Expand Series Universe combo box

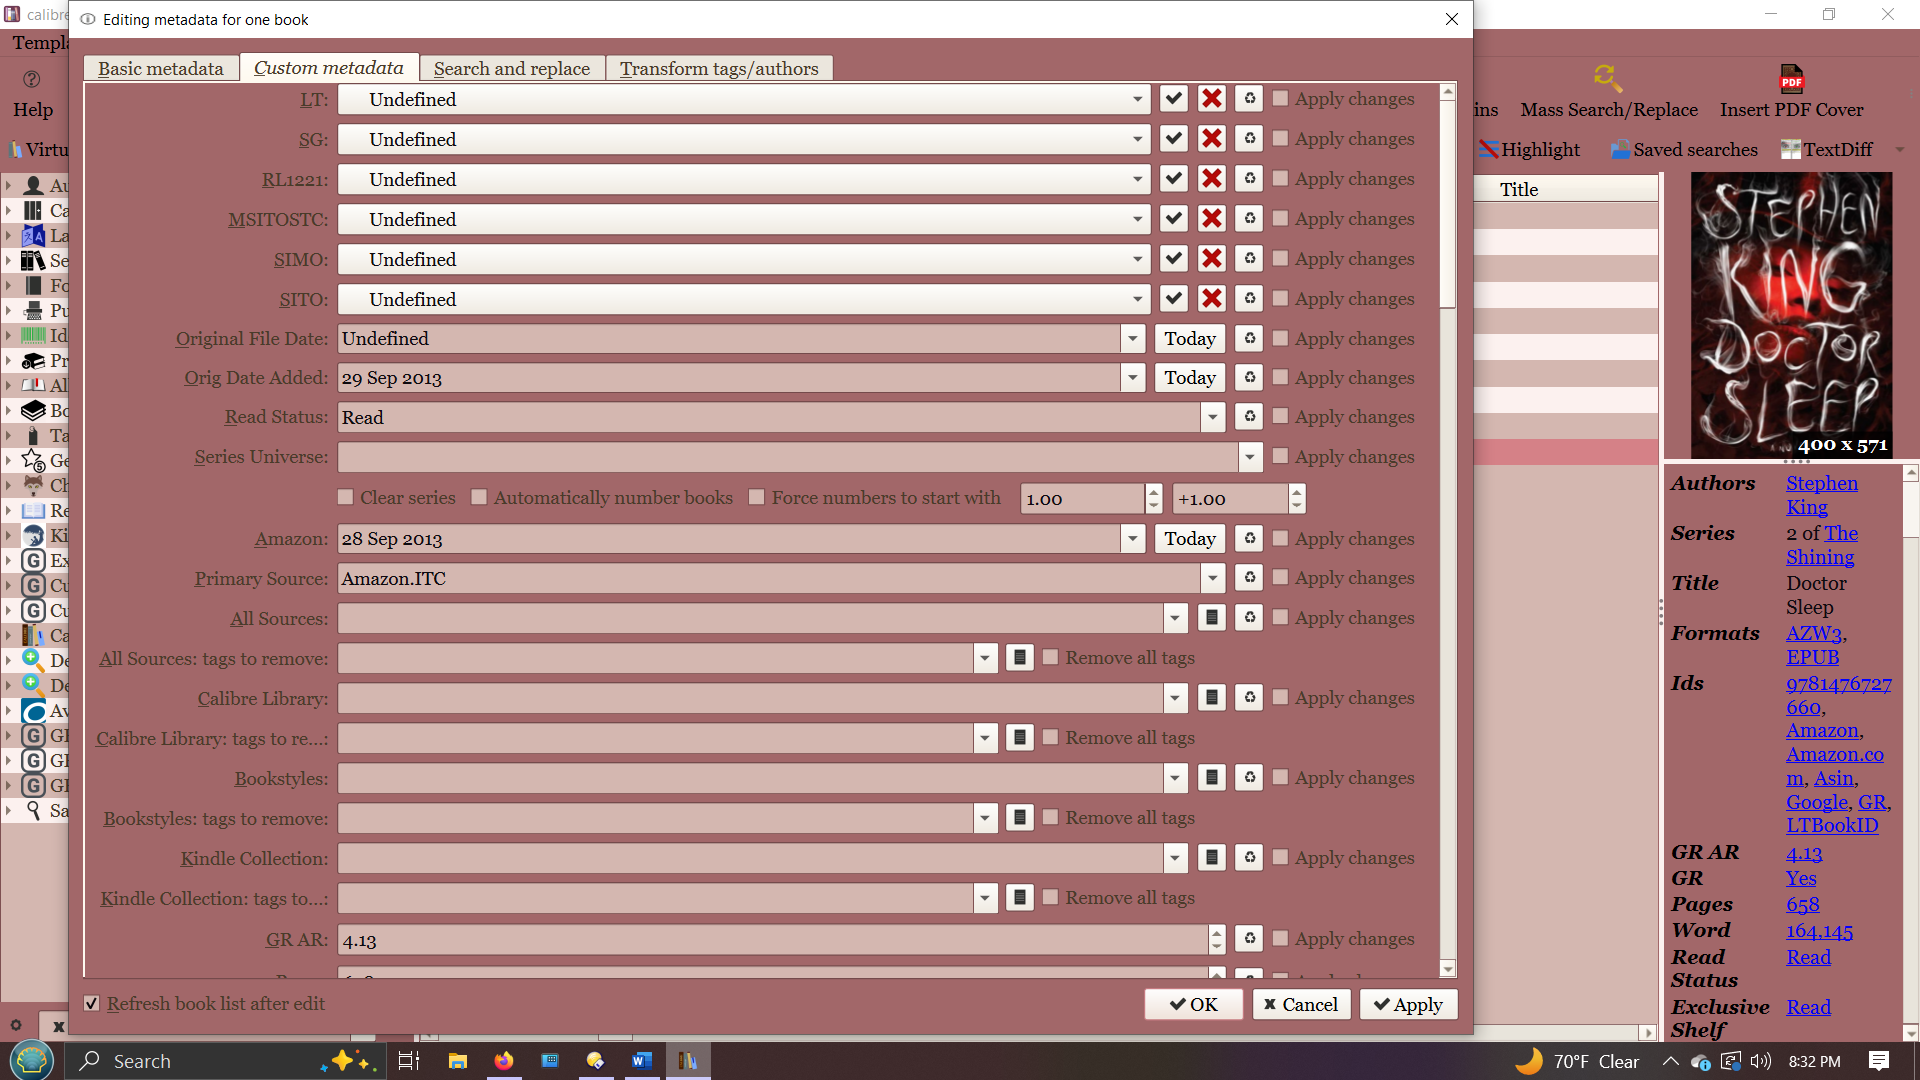(x=1250, y=457)
